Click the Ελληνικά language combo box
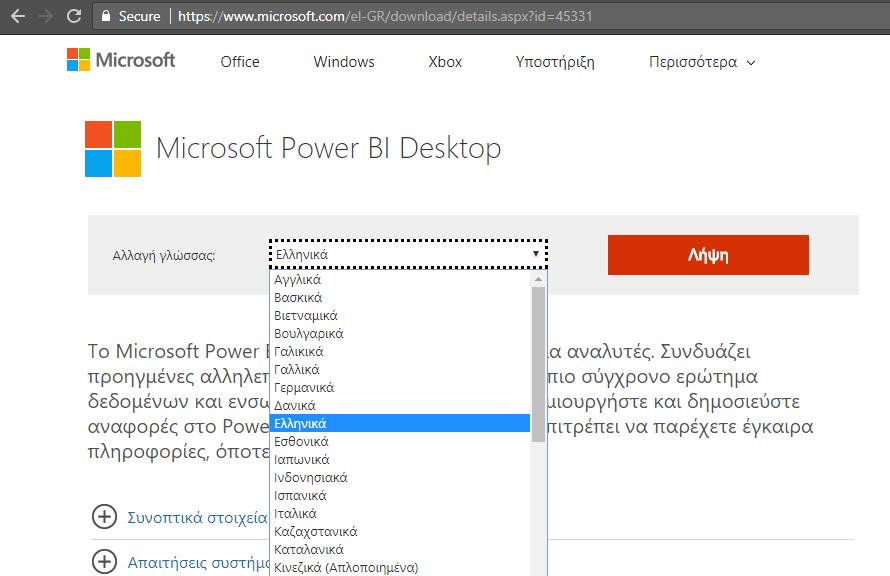Image resolution: width=890 pixels, height=576 pixels. click(408, 254)
